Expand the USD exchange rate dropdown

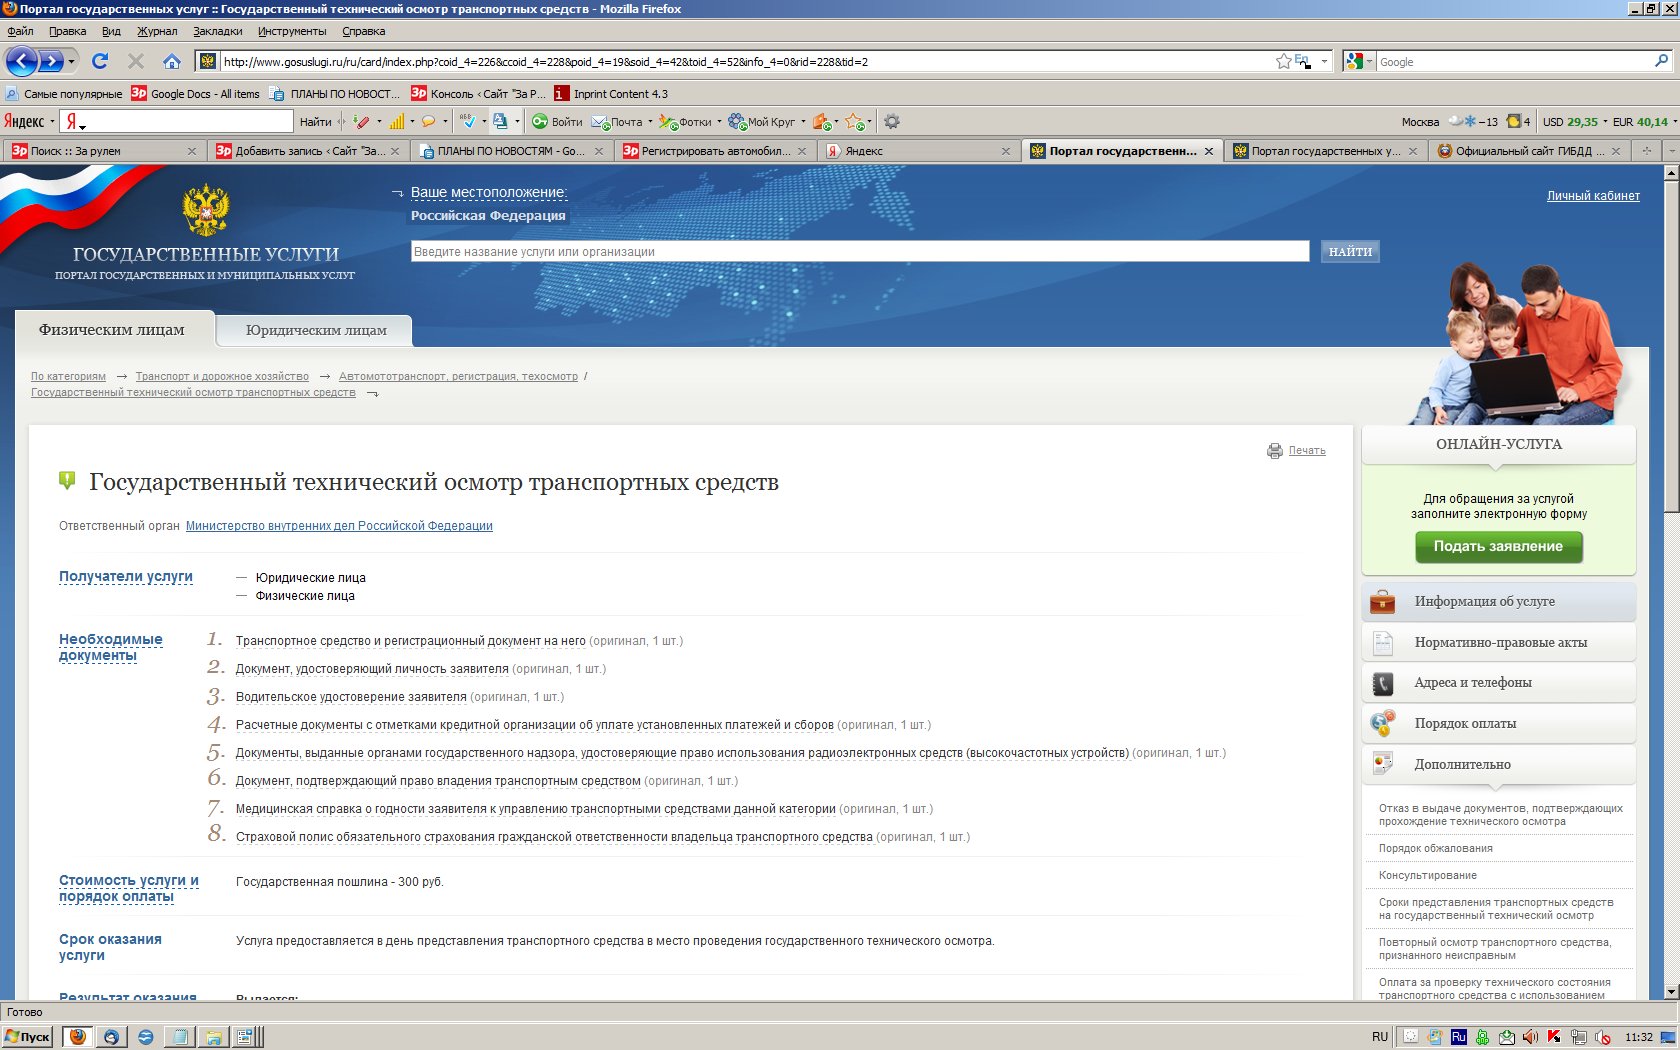click(x=1605, y=122)
